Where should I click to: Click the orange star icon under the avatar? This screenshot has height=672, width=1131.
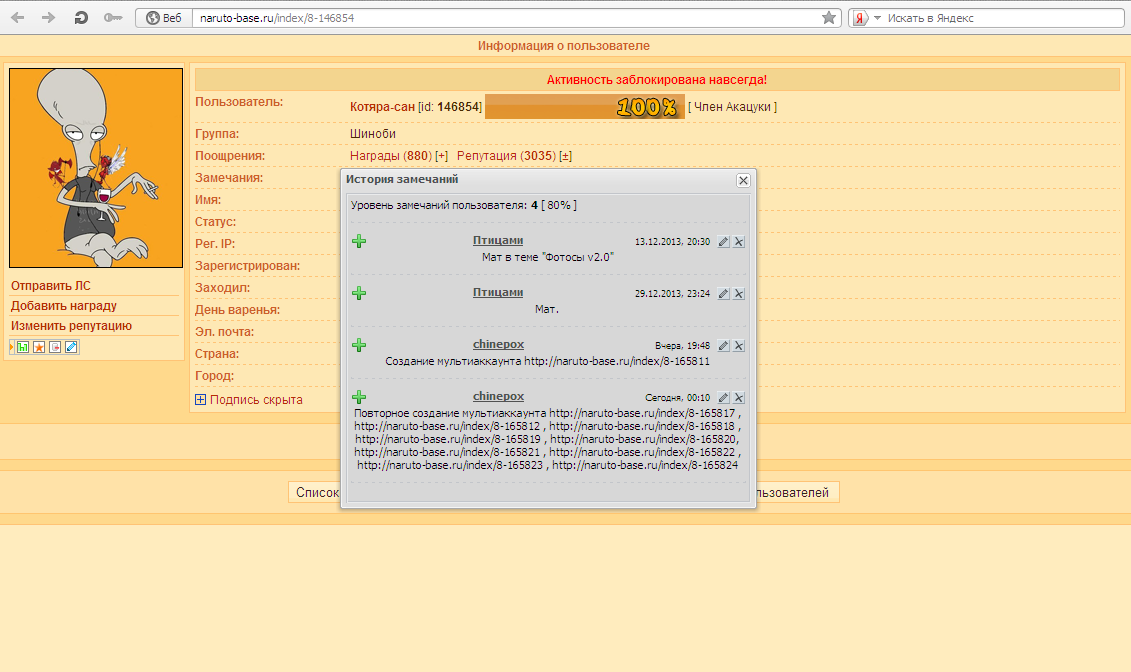(39, 348)
